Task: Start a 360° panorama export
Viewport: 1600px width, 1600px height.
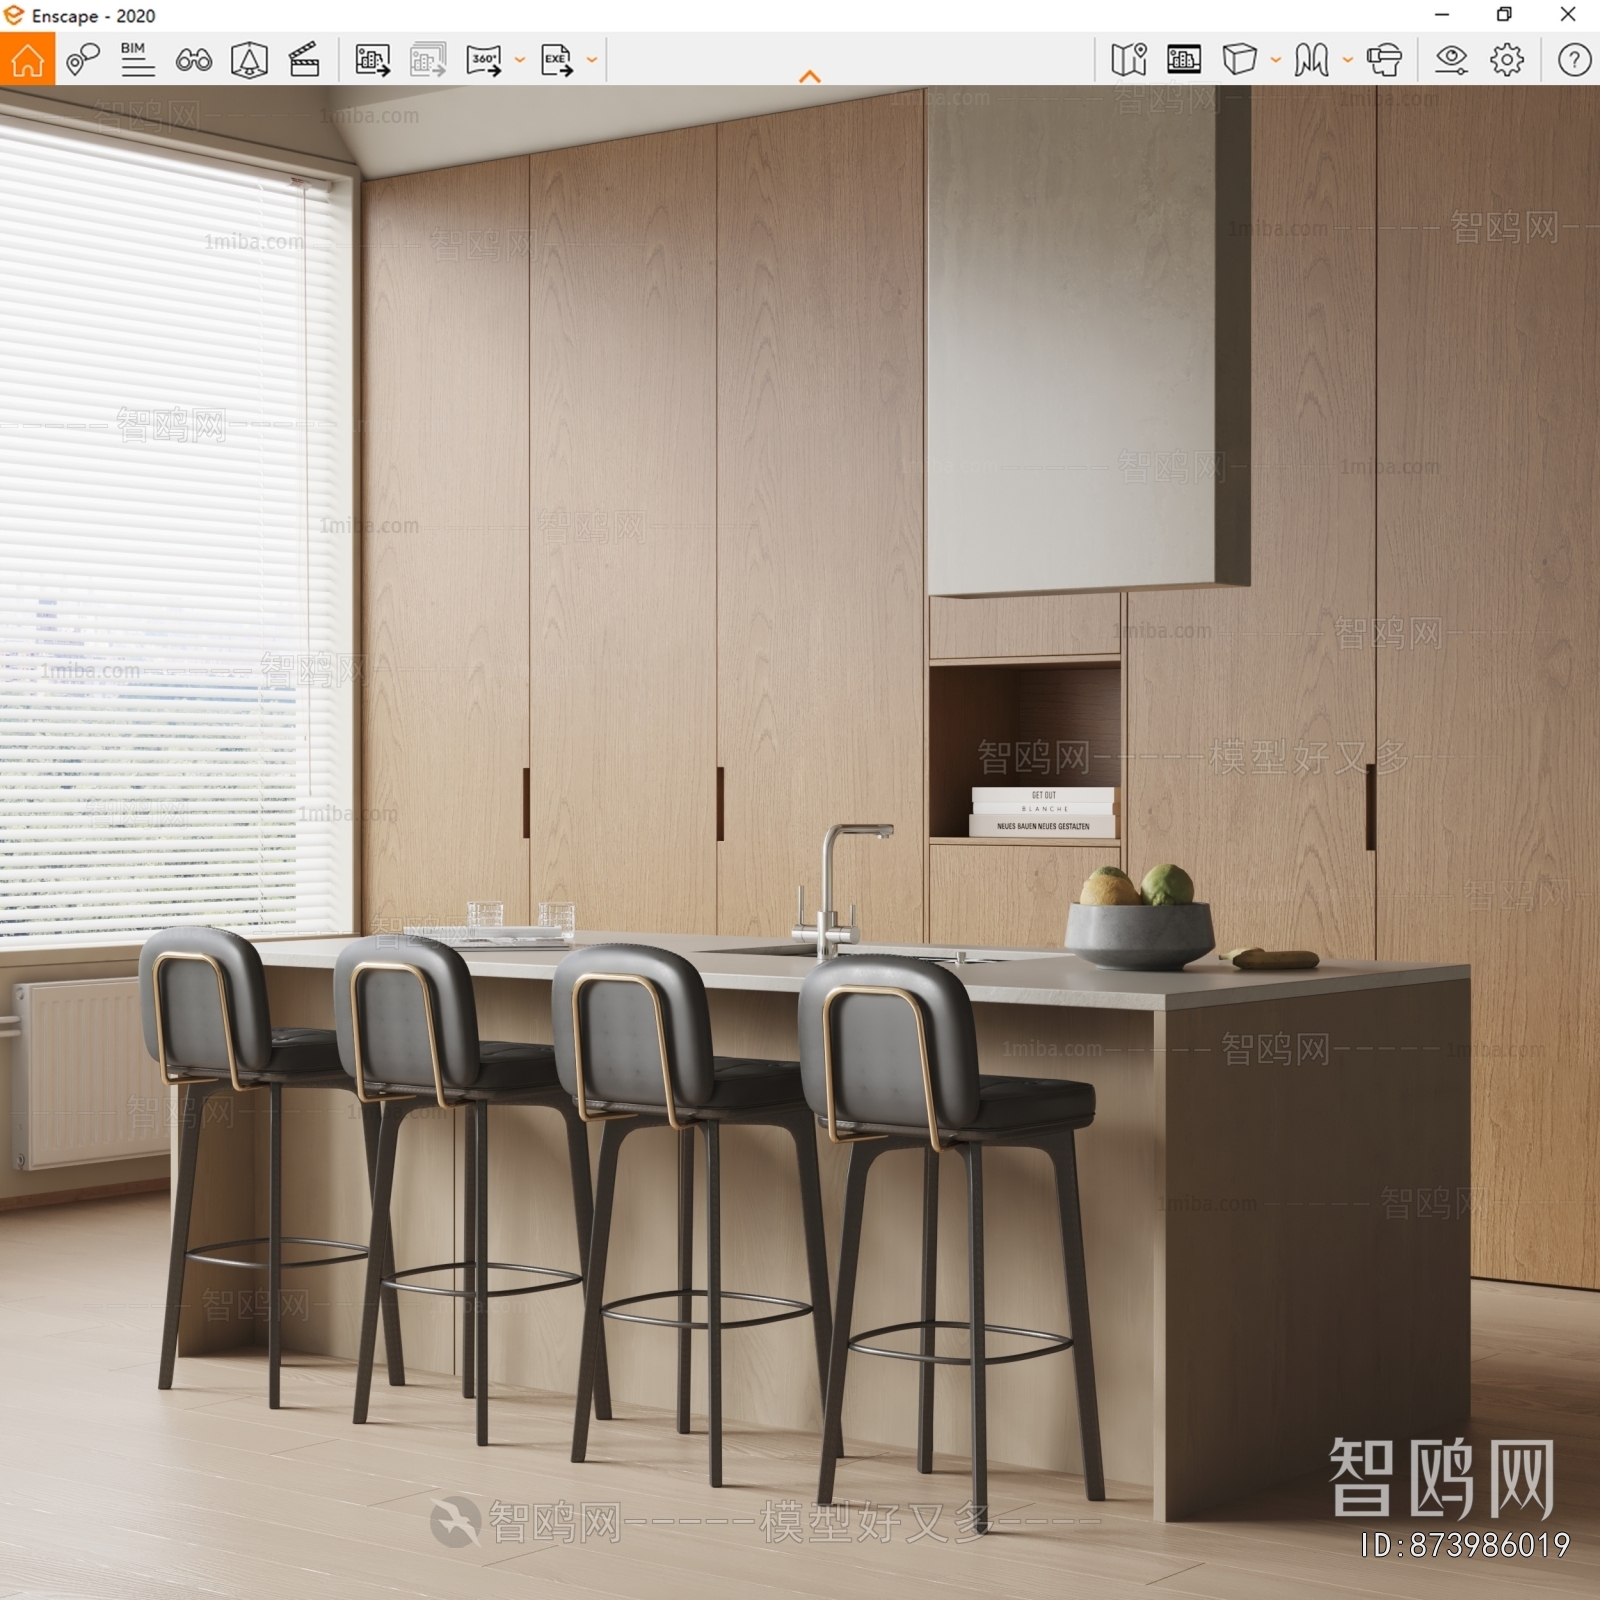Action: [x=483, y=60]
